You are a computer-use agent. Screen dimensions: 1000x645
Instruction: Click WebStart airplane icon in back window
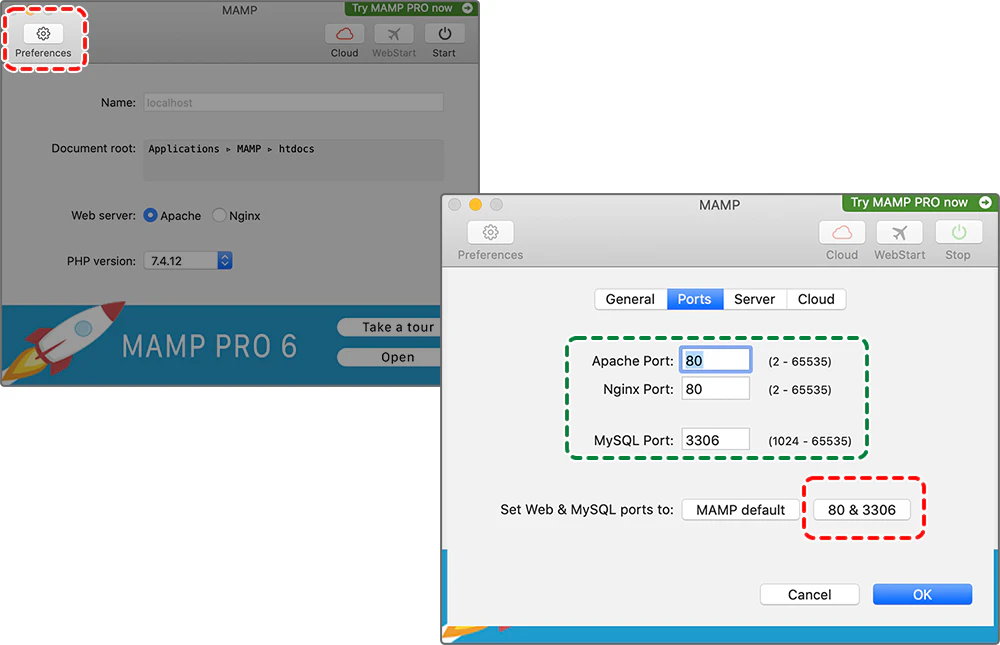point(393,34)
